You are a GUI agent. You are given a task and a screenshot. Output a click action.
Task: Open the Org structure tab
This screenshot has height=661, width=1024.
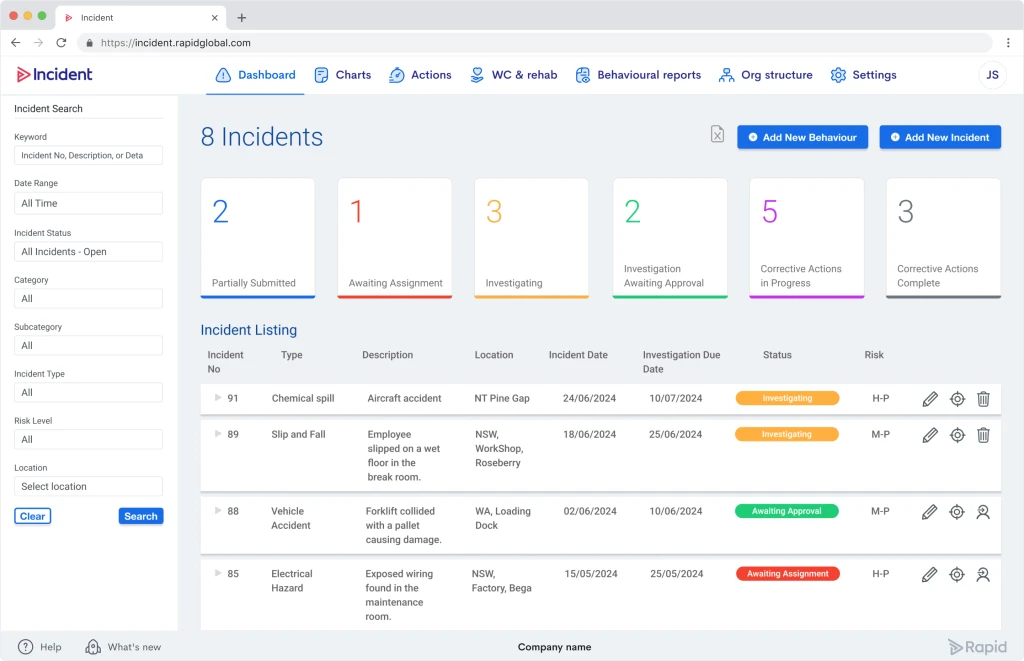pyautogui.click(x=765, y=75)
